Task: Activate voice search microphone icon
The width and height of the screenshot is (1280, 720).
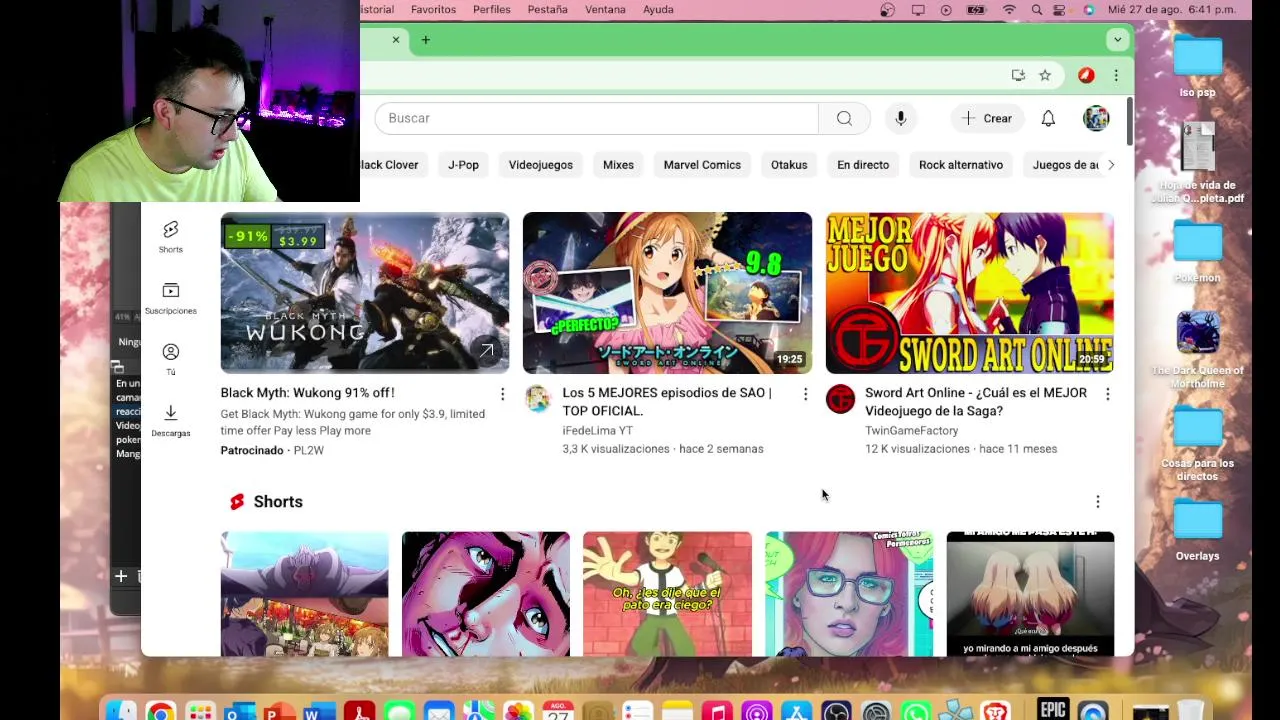Action: tap(900, 118)
